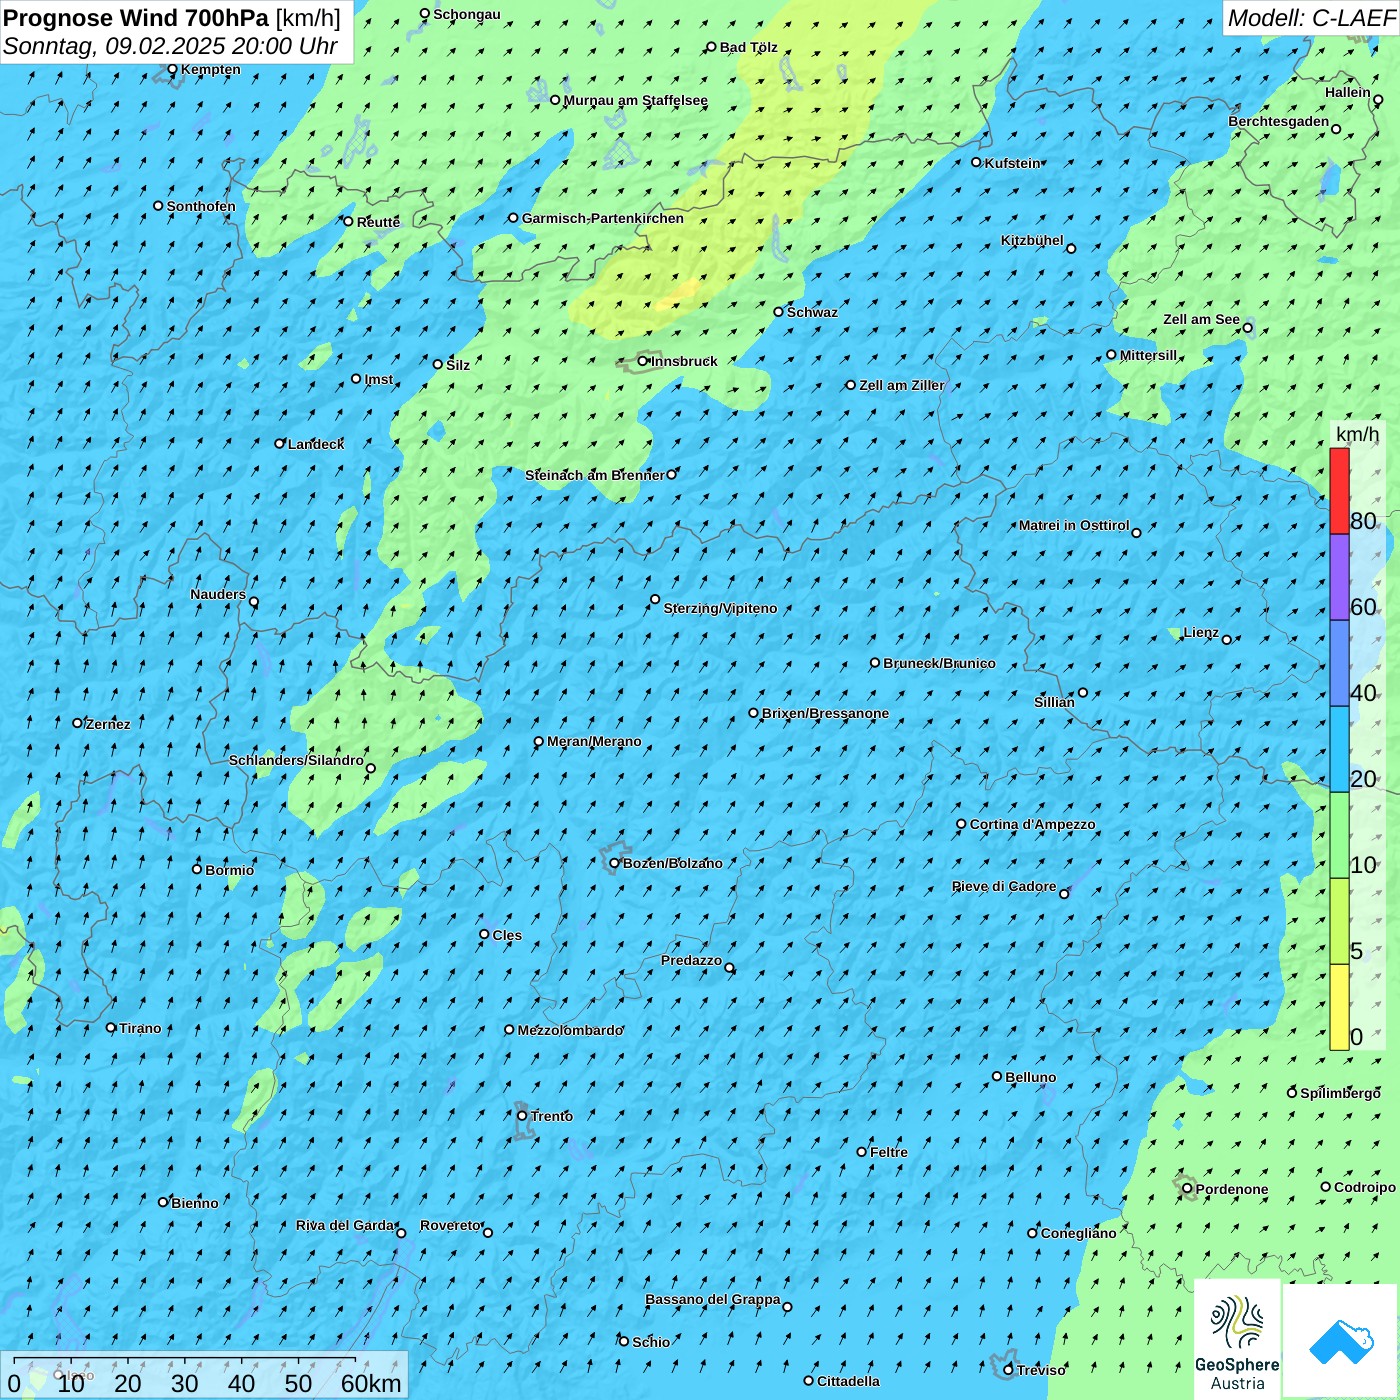Click the 'Matrei in Osttirol' label

pos(1074,525)
